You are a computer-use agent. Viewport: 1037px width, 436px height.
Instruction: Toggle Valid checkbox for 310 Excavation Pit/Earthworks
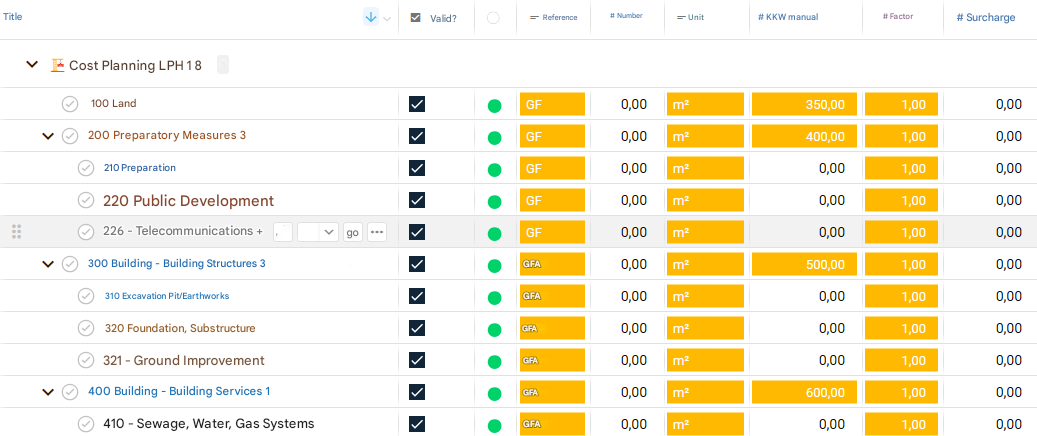coord(417,296)
